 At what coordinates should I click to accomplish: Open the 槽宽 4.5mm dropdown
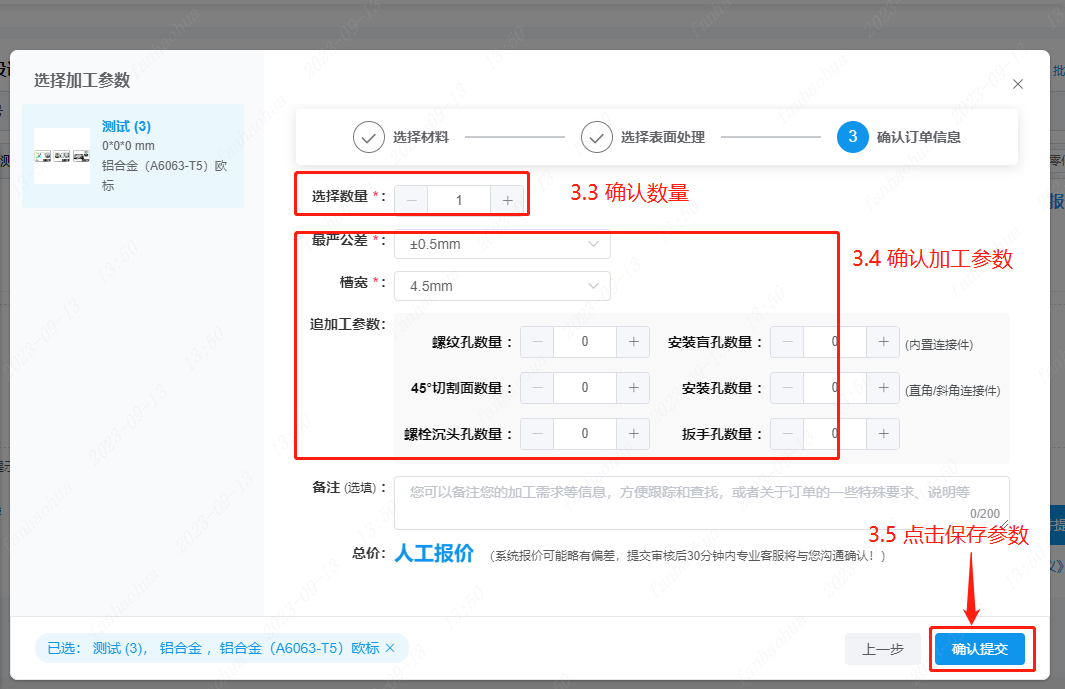502,286
